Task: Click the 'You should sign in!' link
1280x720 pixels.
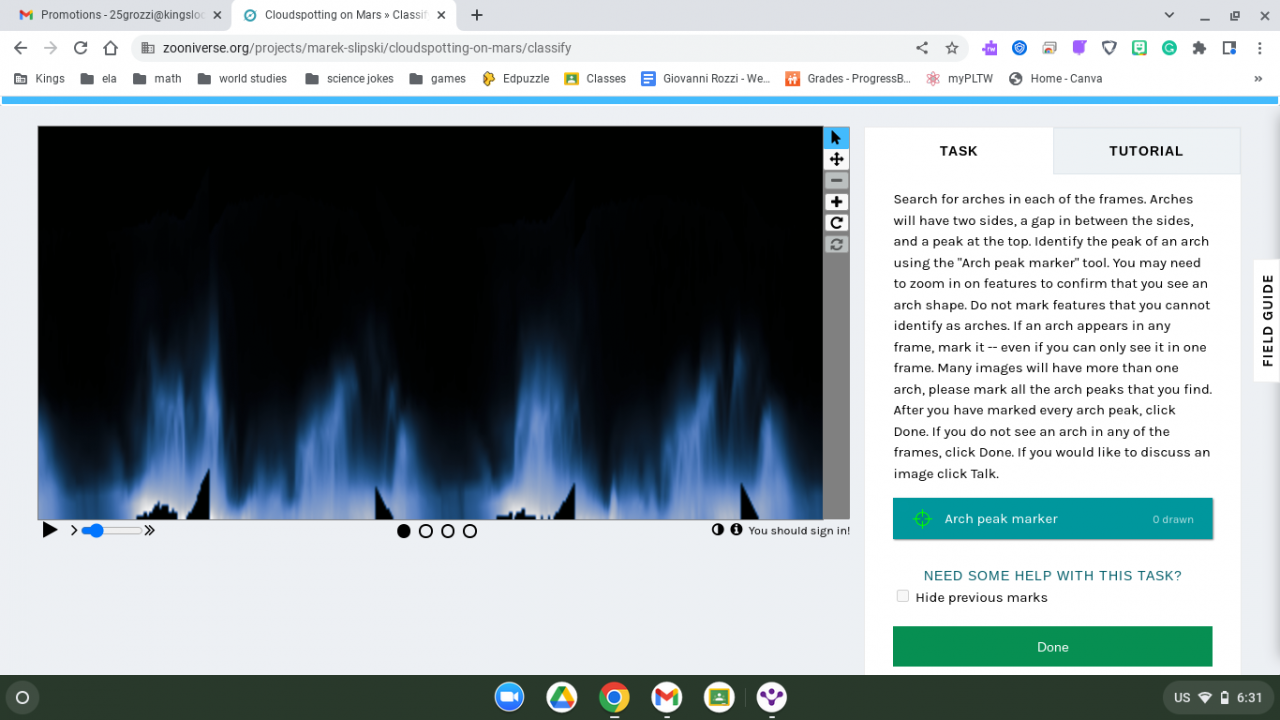Action: point(799,531)
